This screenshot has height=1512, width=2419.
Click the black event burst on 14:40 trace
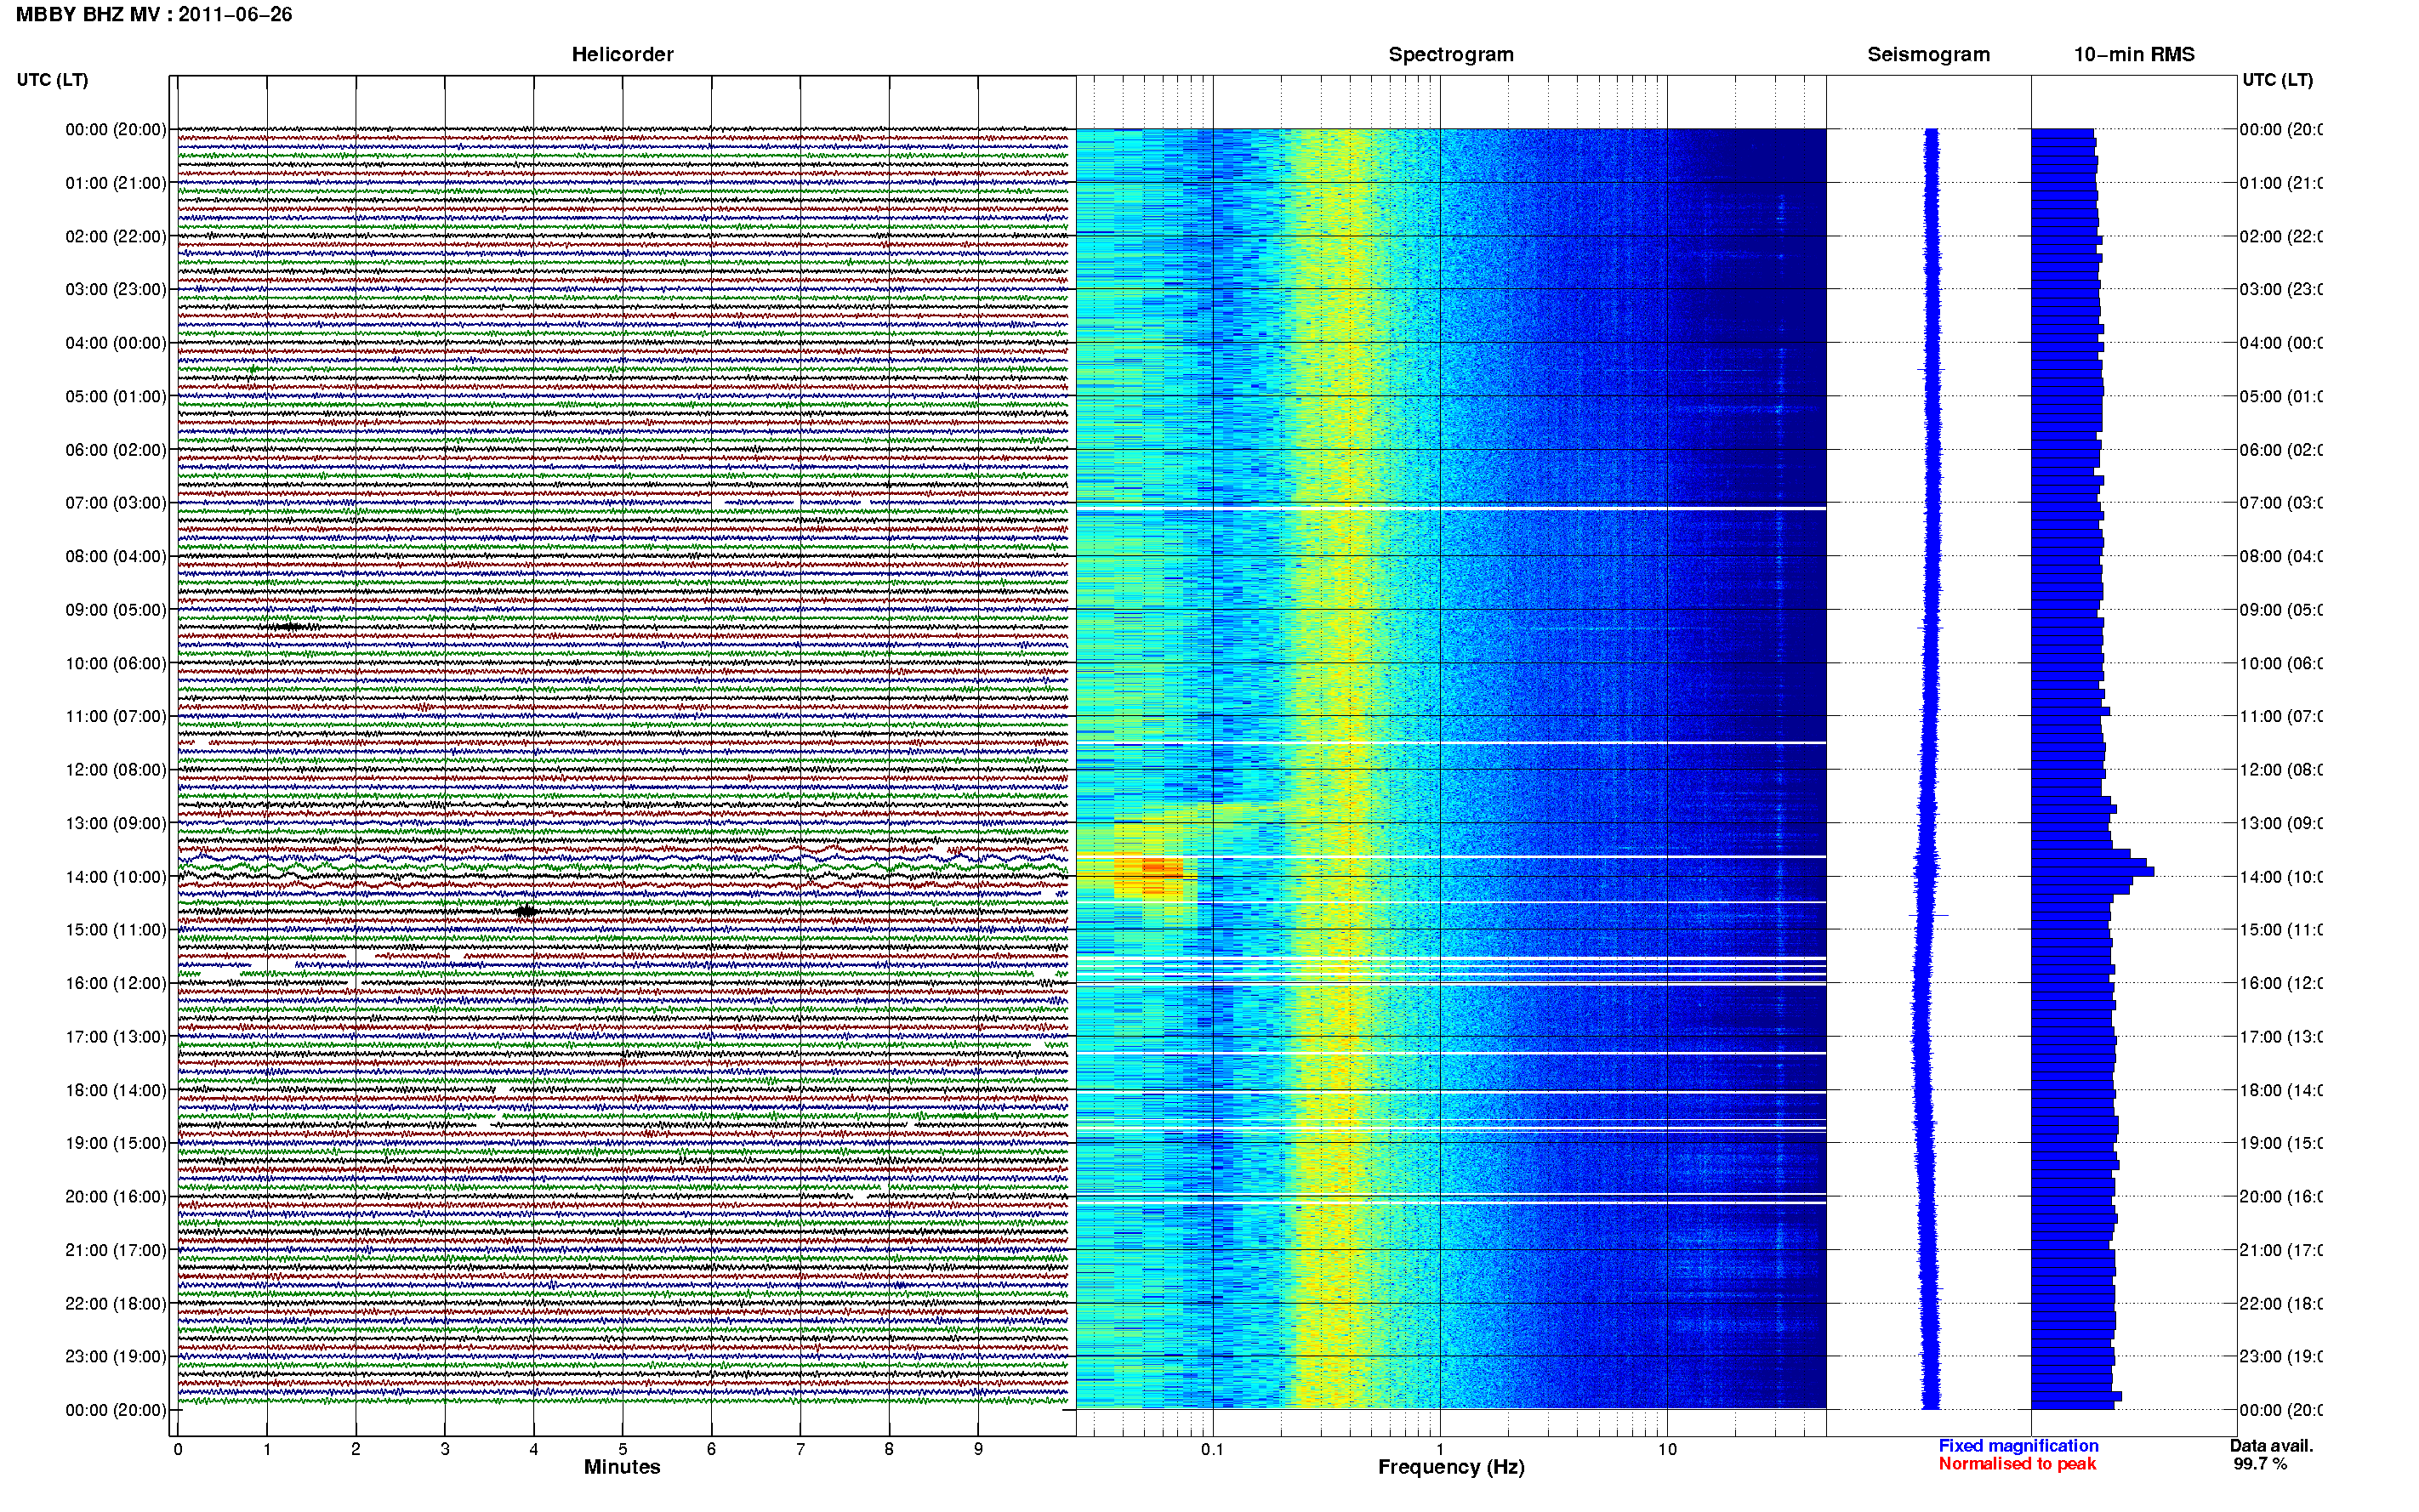(x=526, y=911)
